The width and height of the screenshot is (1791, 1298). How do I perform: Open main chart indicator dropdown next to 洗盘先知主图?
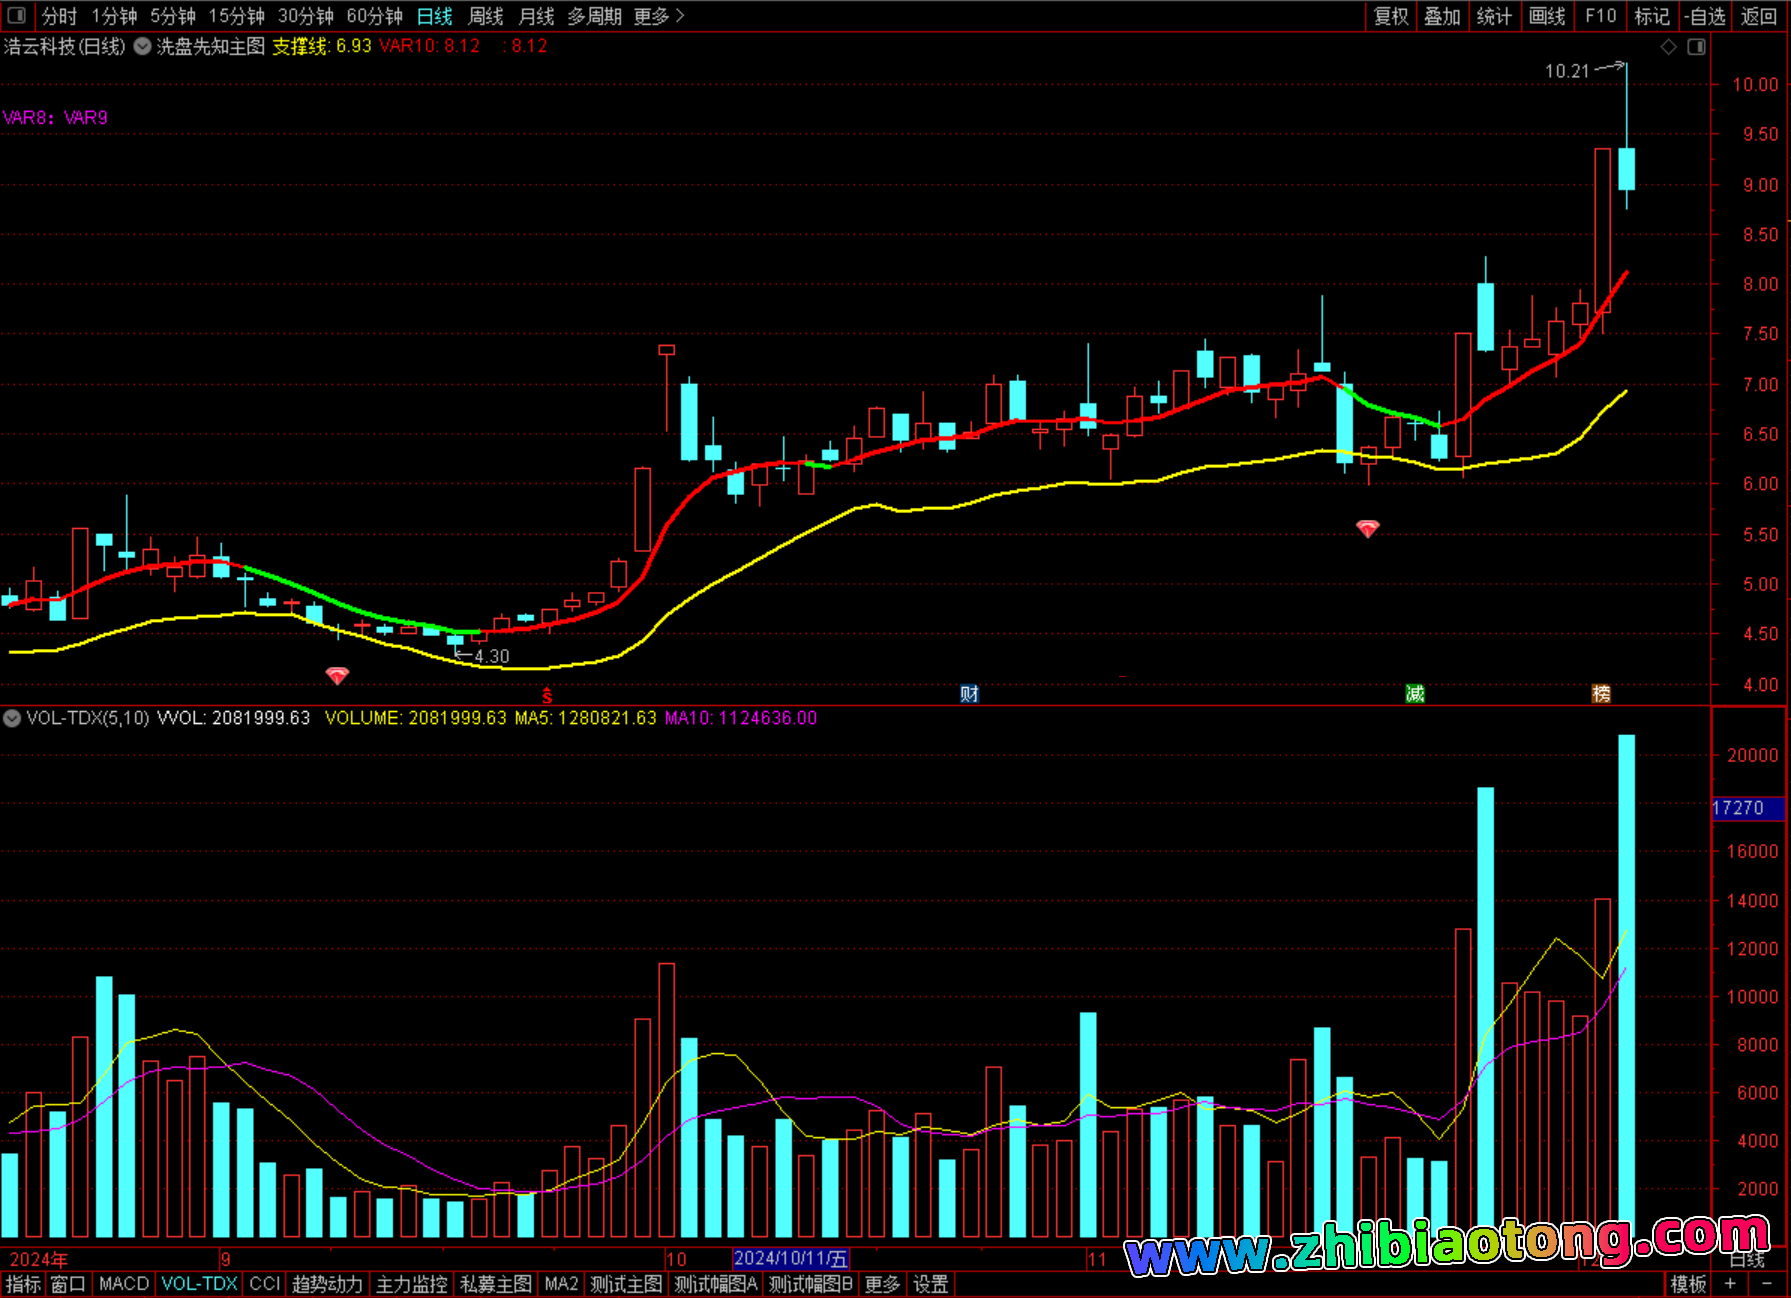[x=143, y=46]
